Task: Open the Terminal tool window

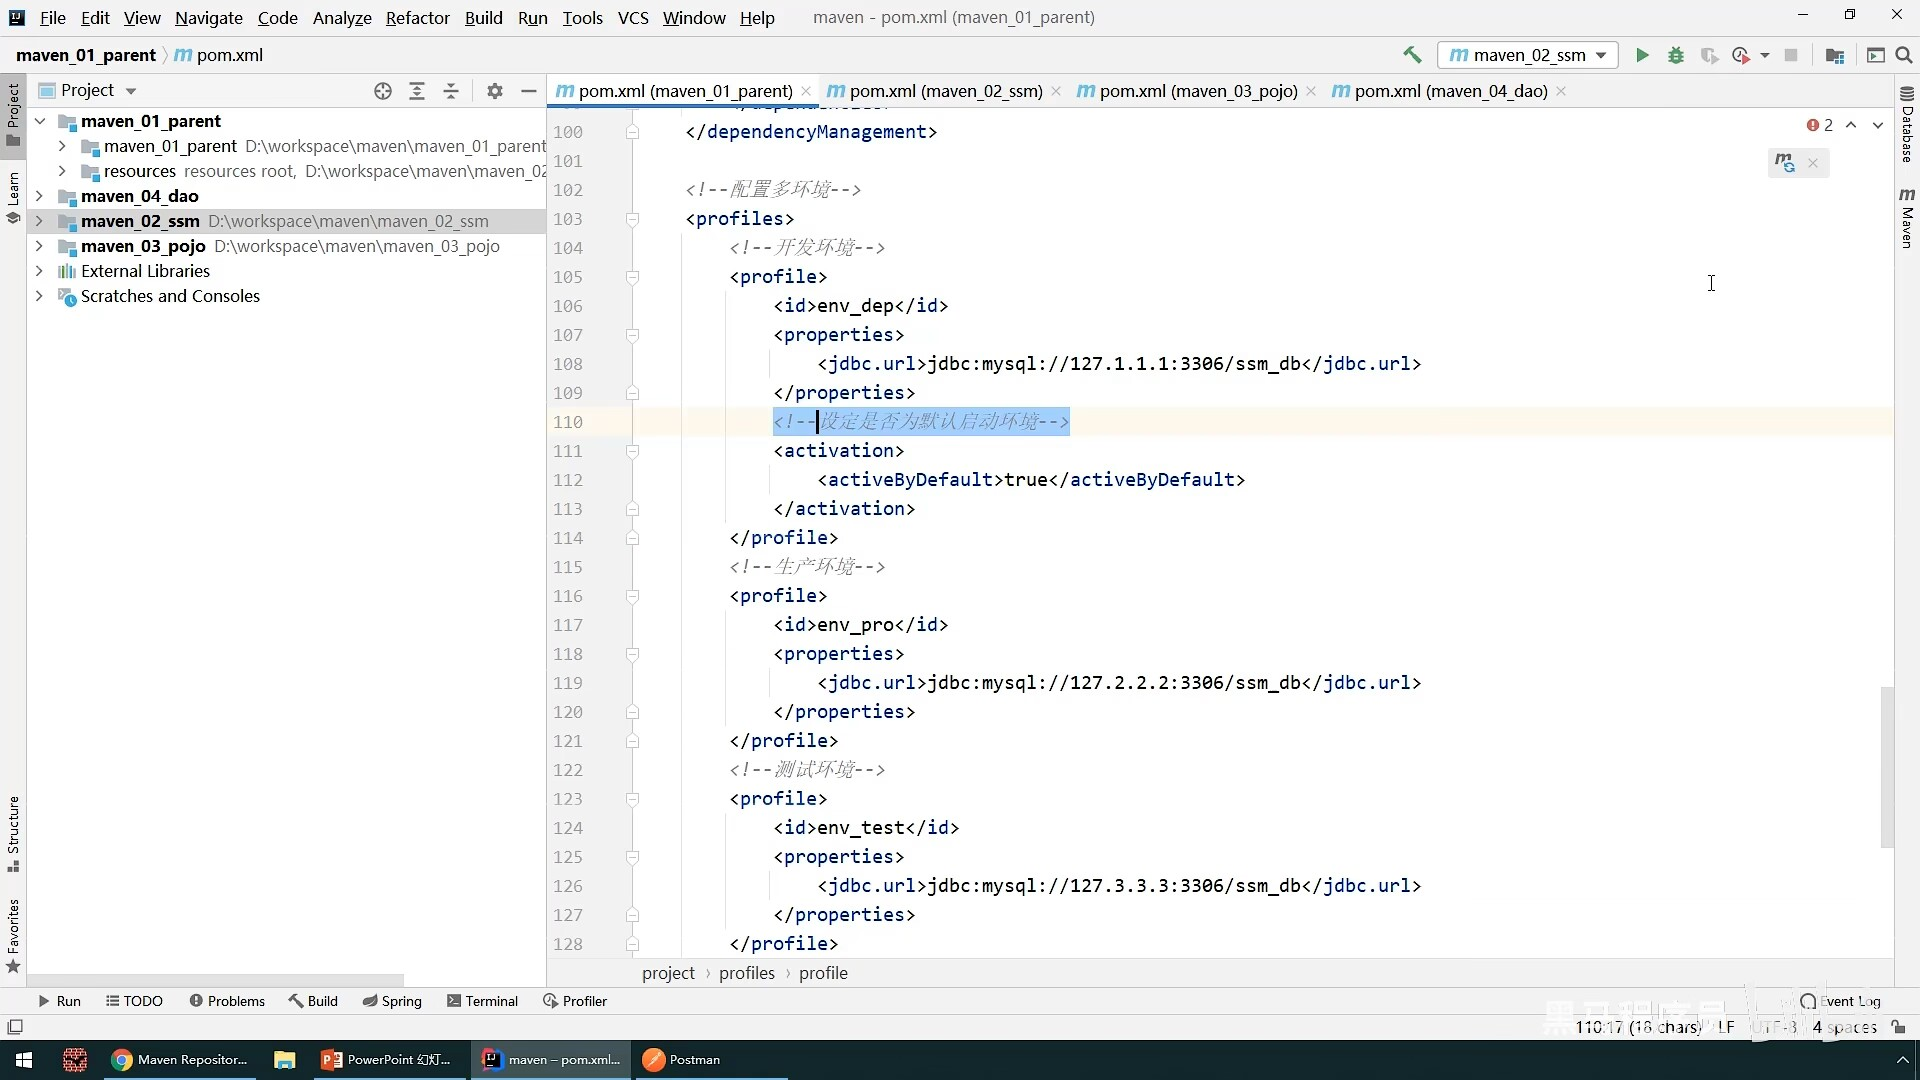Action: tap(482, 1001)
